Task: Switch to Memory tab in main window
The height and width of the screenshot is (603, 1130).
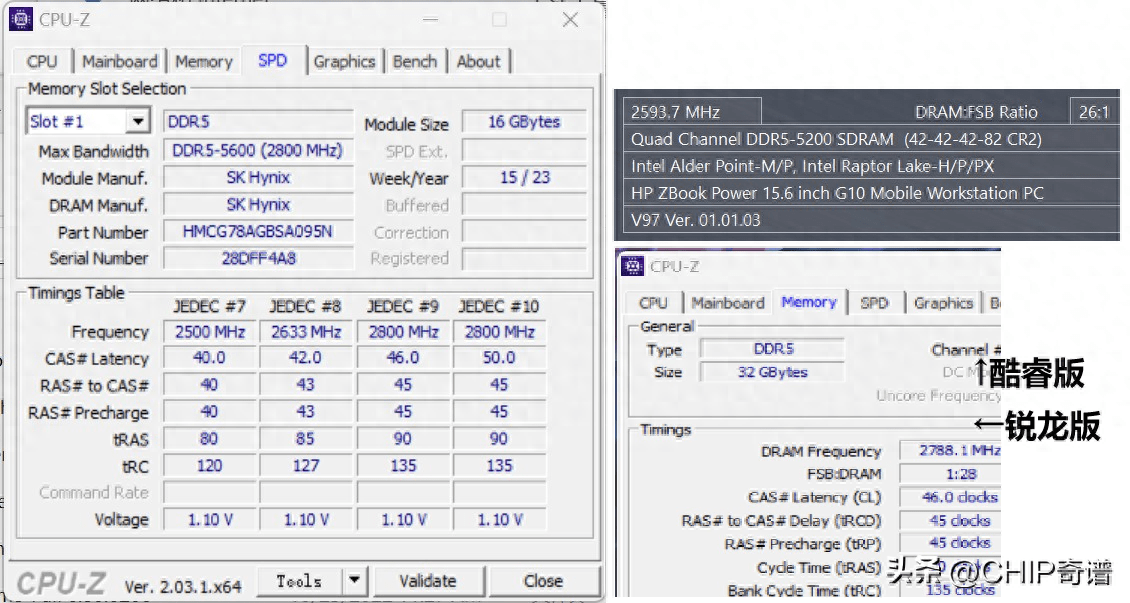Action: (204, 62)
